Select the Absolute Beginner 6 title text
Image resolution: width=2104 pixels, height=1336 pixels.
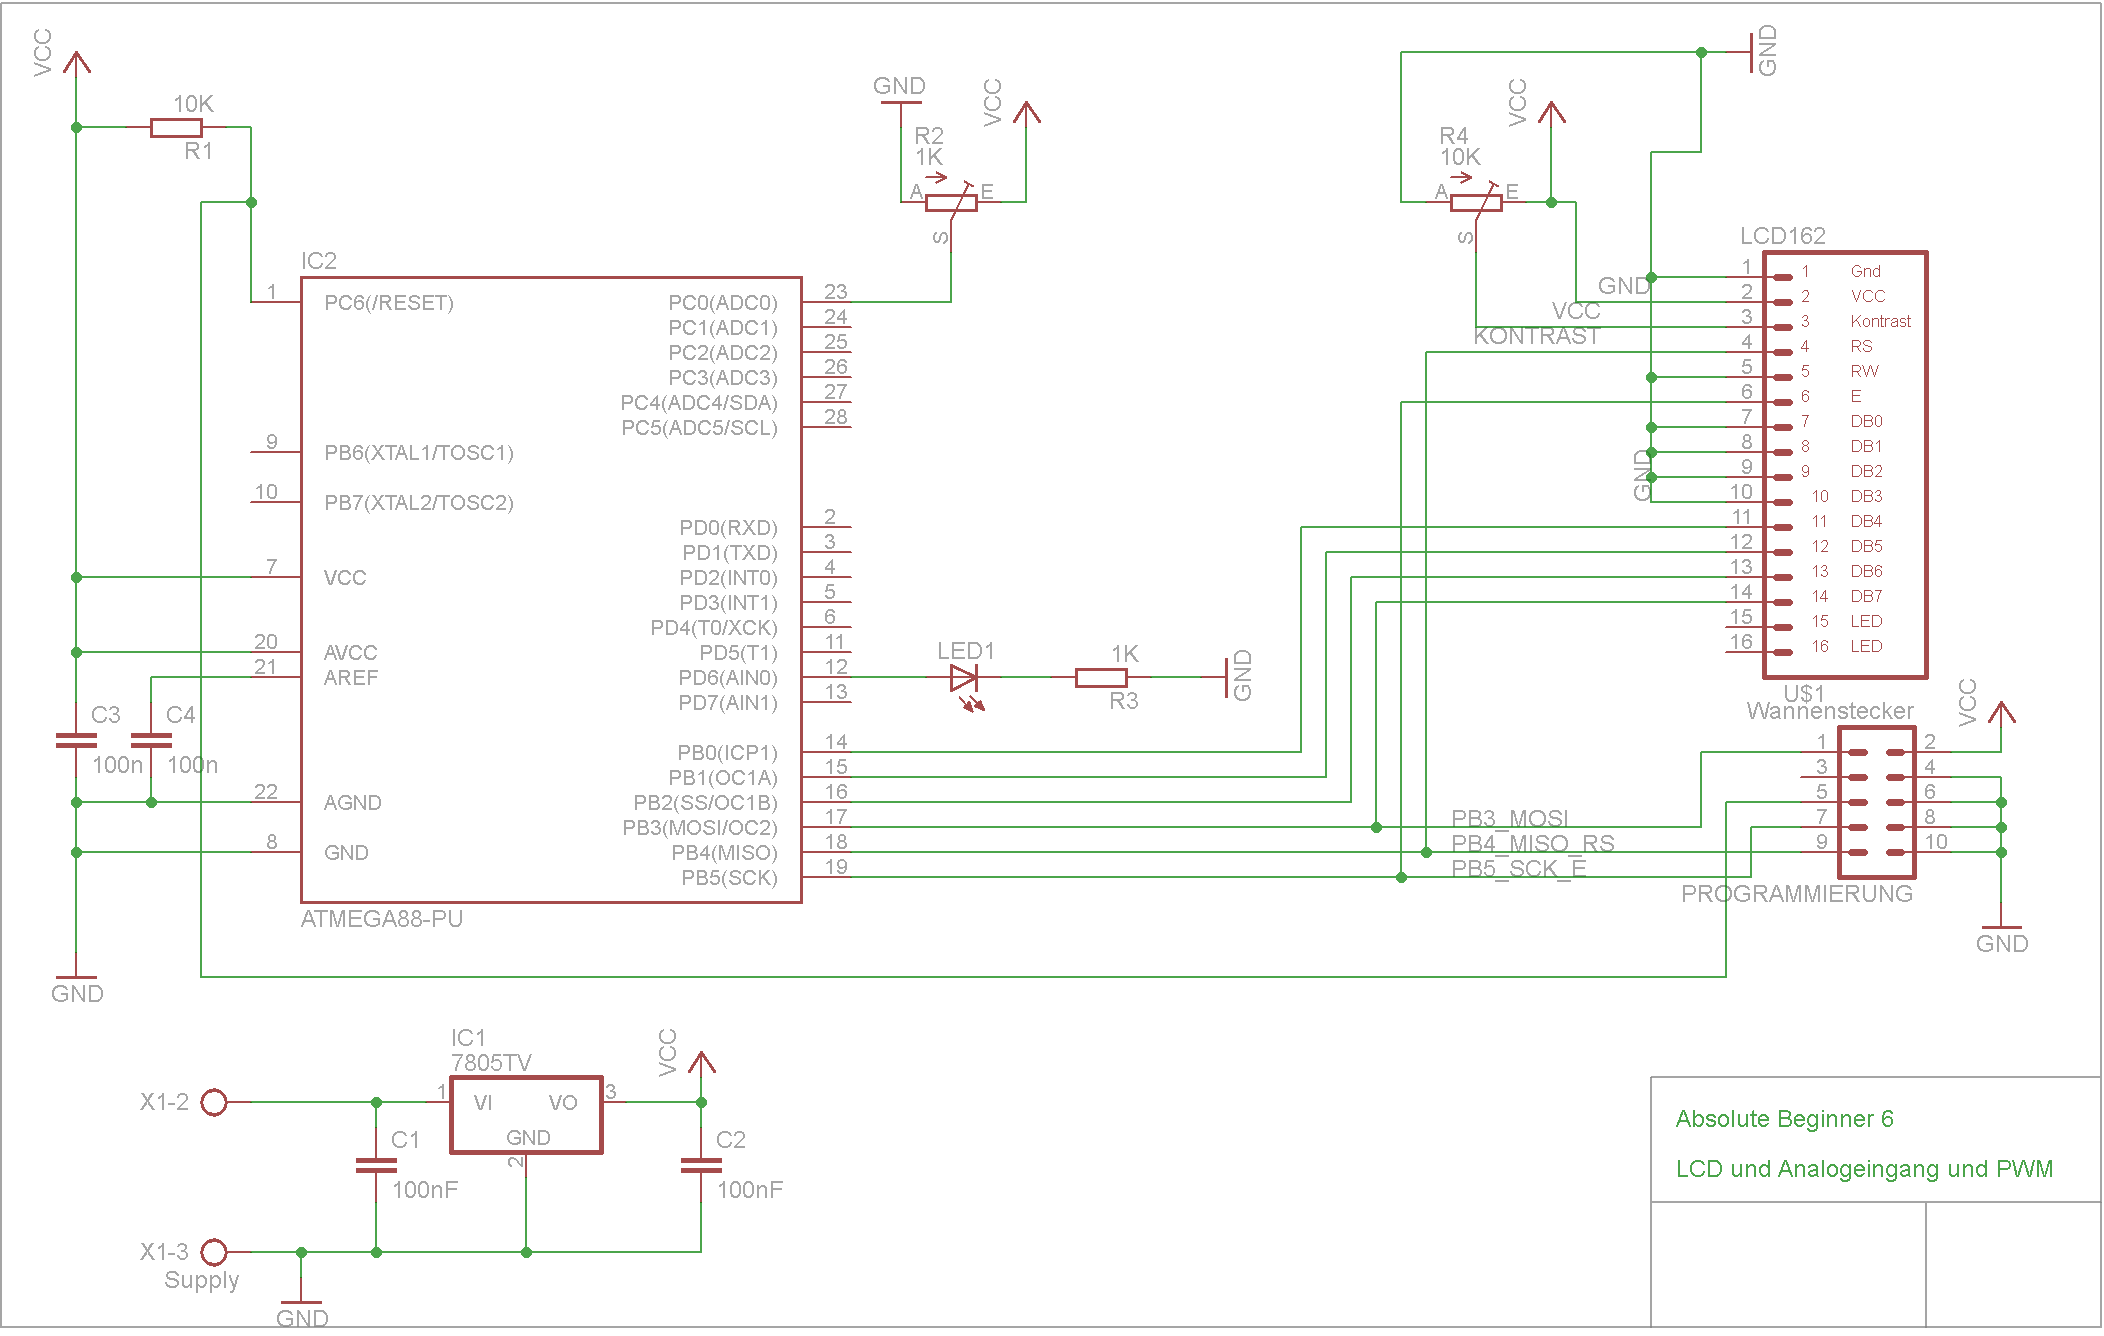tap(1784, 1119)
